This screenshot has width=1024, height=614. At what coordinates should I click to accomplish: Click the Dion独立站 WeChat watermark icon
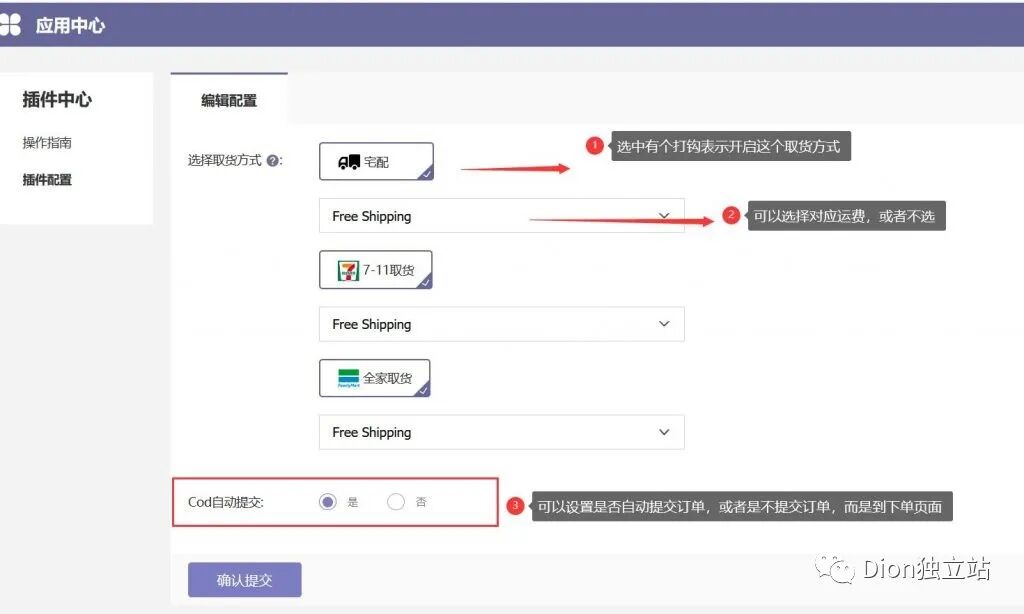836,569
